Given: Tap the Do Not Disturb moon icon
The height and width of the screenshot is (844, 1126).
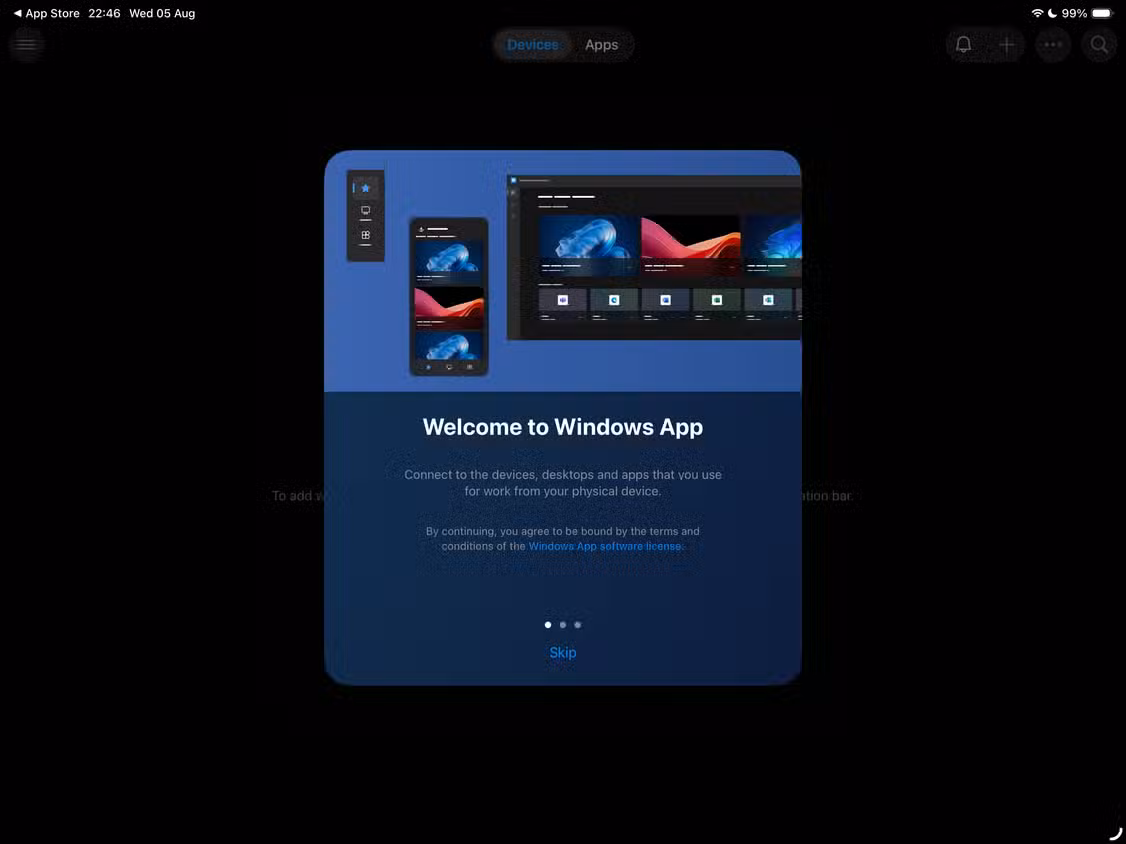Looking at the screenshot, I should click(1052, 13).
